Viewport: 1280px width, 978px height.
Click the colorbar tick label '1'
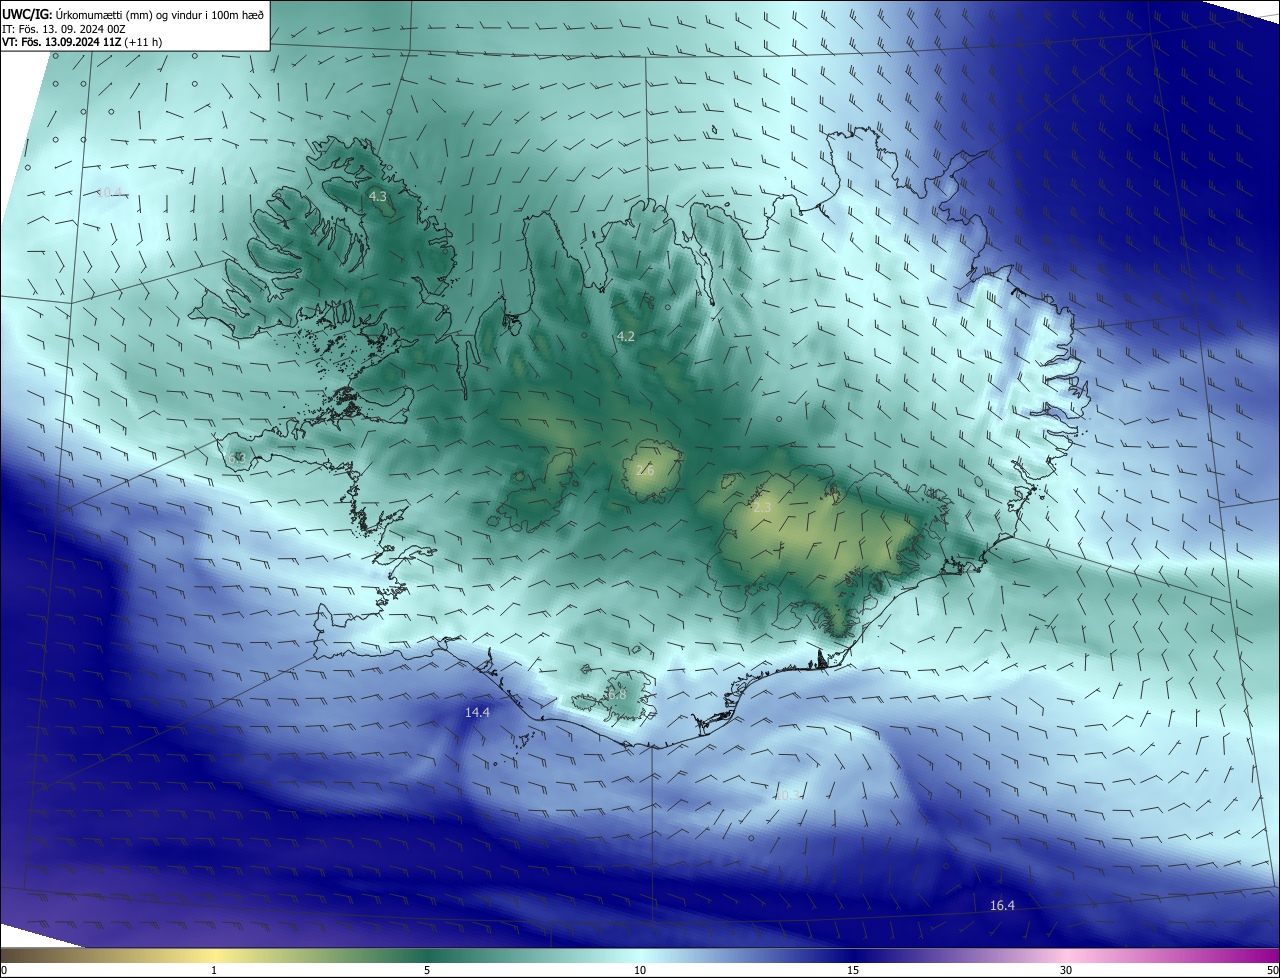tap(214, 971)
